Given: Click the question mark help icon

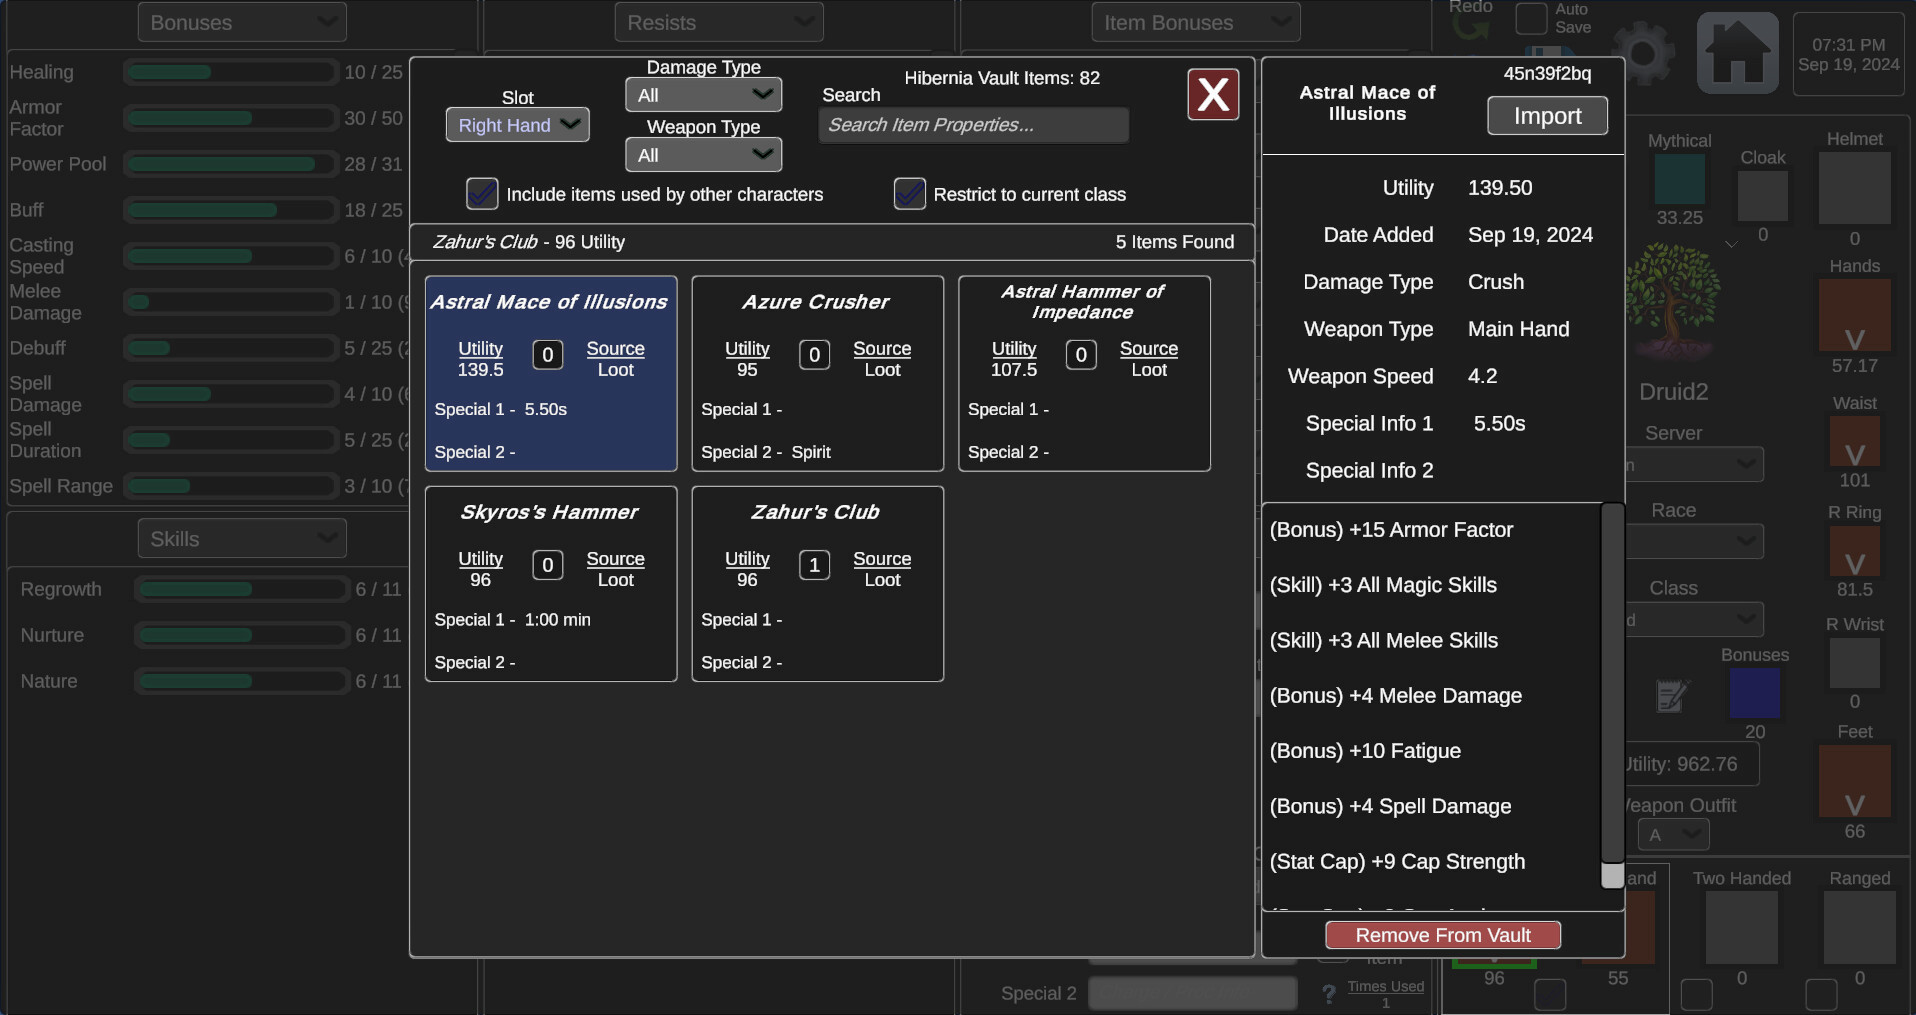Looking at the screenshot, I should coord(1328,993).
